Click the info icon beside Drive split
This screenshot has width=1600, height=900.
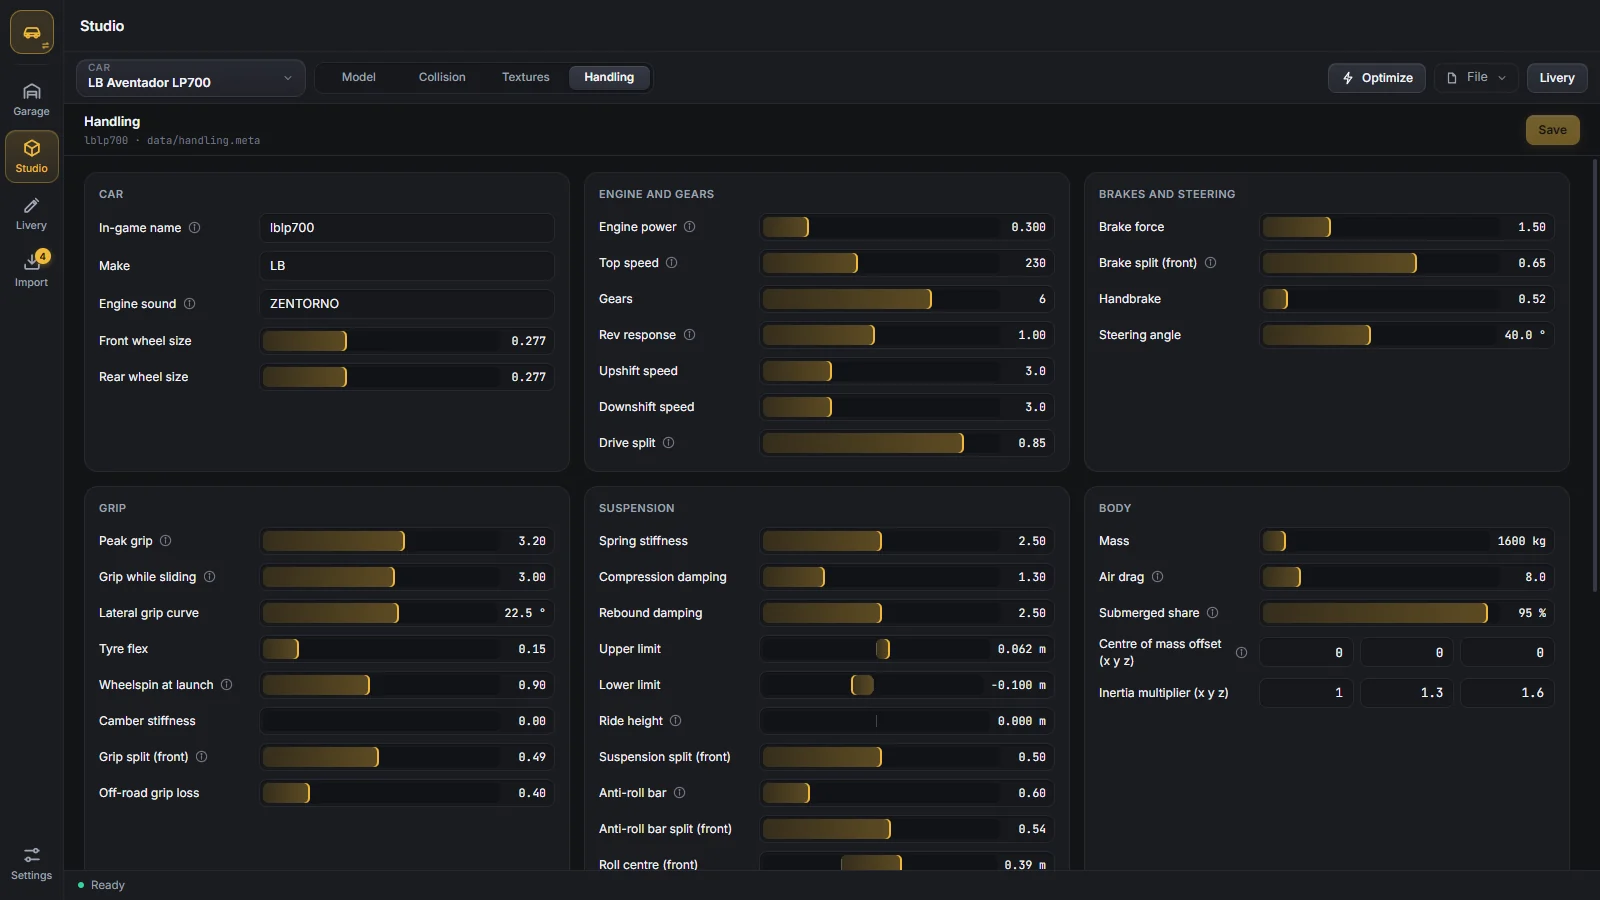click(x=669, y=443)
